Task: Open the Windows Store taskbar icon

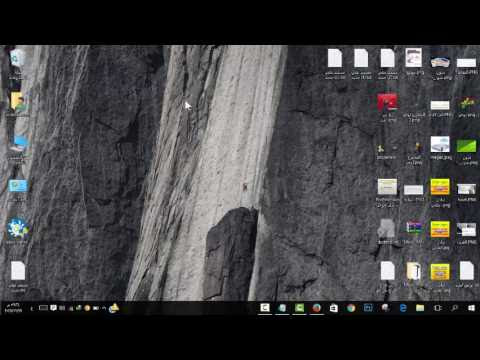Action: [x=334, y=308]
